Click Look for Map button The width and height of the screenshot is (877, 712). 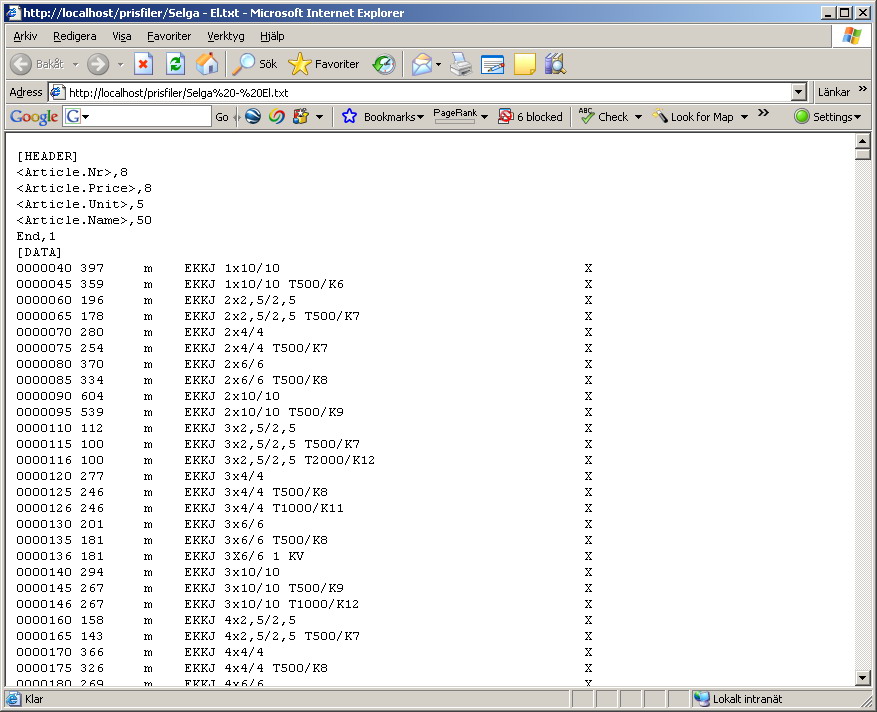click(x=694, y=116)
